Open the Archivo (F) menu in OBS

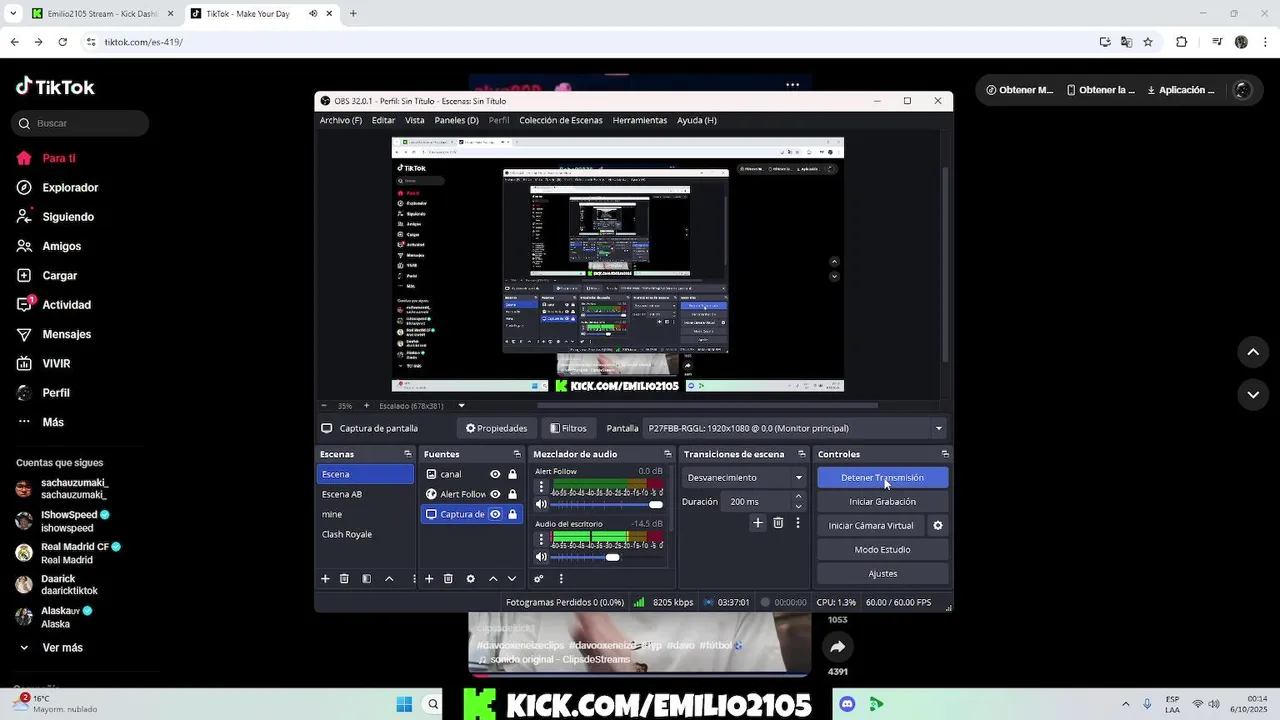[341, 120]
